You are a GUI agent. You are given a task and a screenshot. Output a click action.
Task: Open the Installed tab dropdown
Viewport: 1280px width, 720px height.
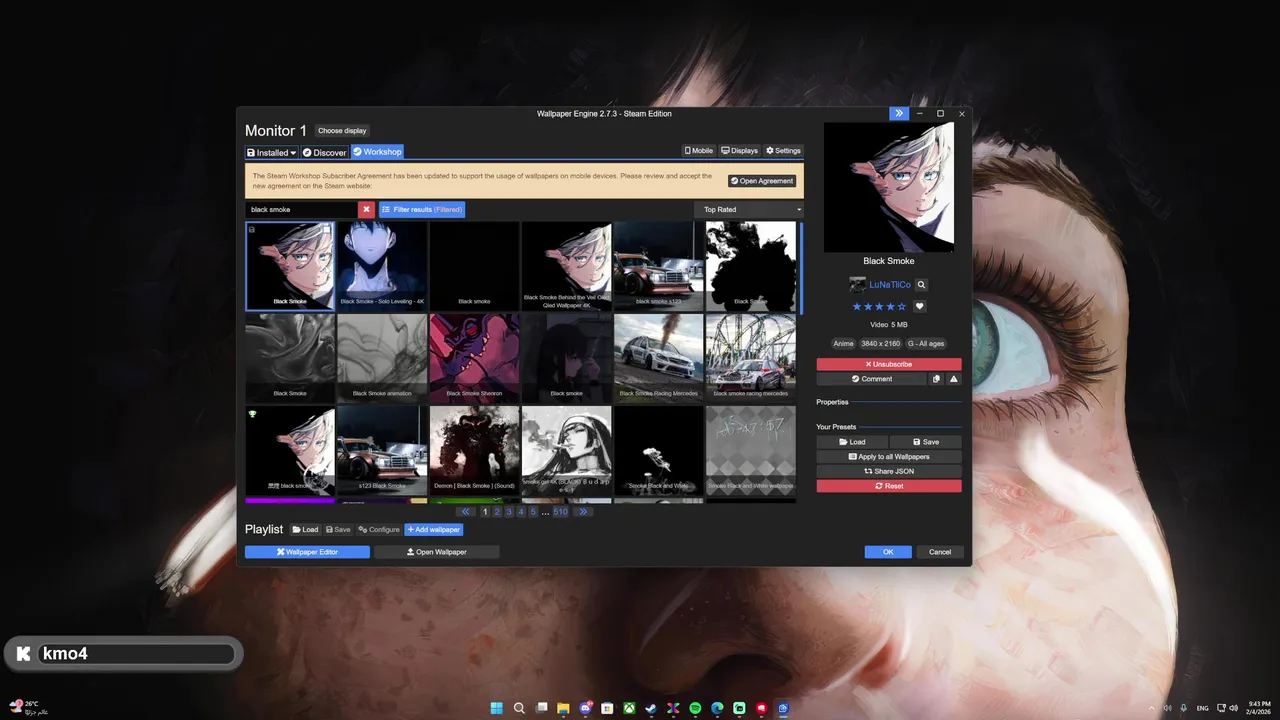click(x=271, y=152)
